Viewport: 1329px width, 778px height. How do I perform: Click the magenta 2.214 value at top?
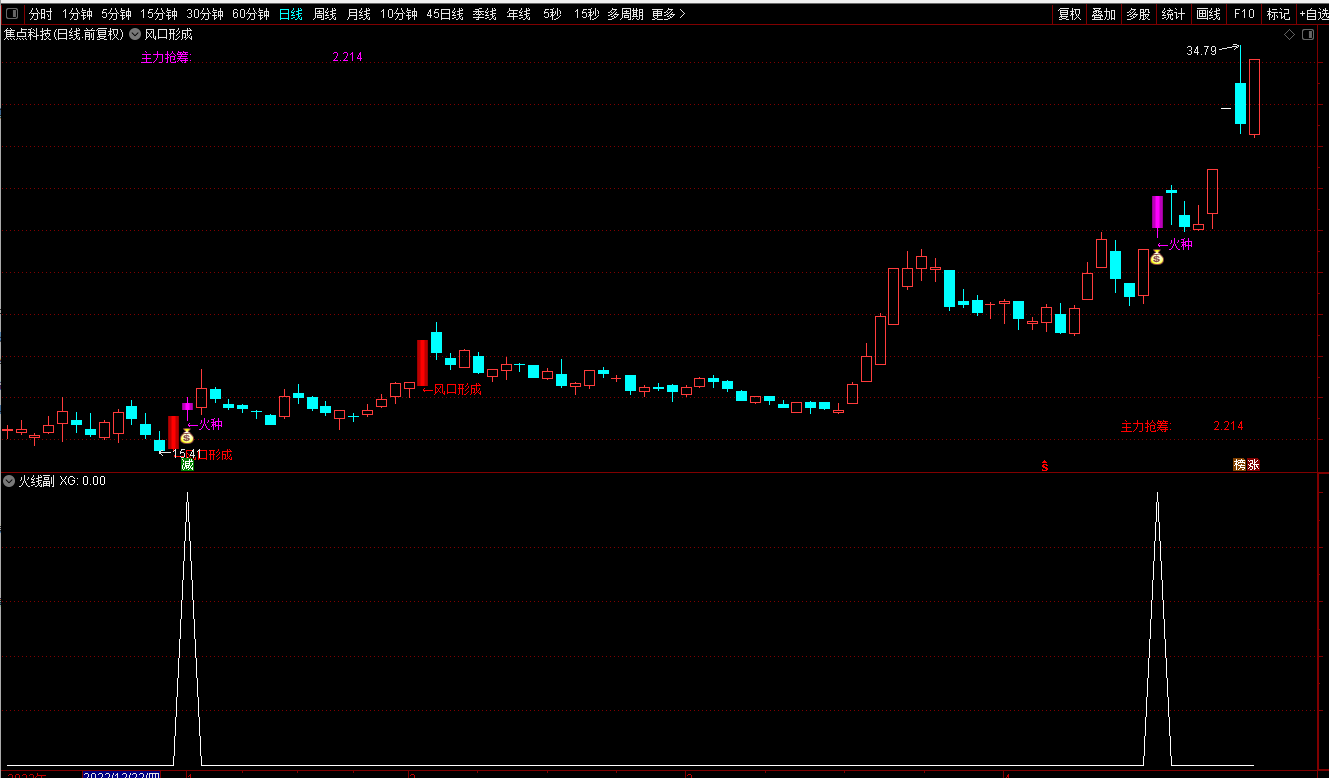(347, 57)
